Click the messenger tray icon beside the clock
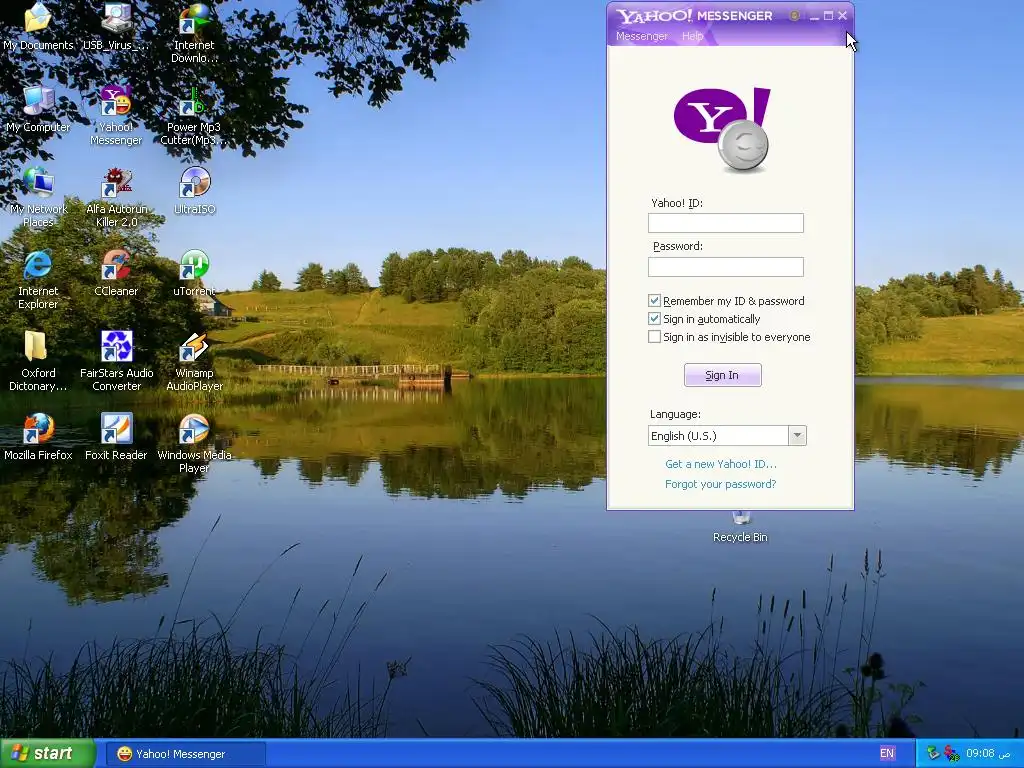Image resolution: width=1024 pixels, height=768 pixels. 952,754
